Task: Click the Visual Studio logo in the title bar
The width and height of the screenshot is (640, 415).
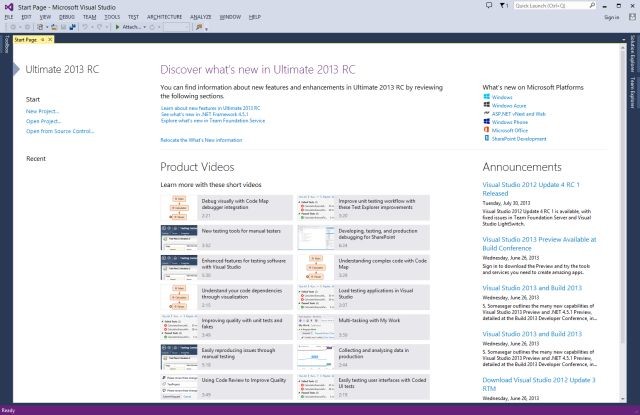Action: pyautogui.click(x=9, y=7)
